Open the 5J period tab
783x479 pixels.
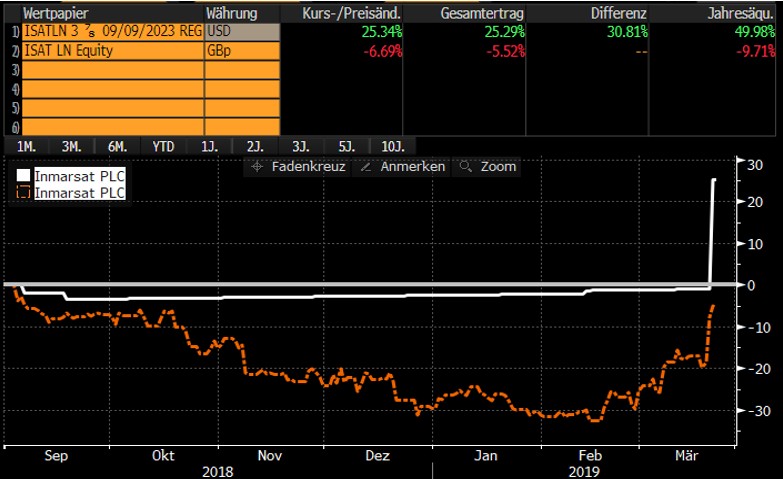[x=346, y=146]
